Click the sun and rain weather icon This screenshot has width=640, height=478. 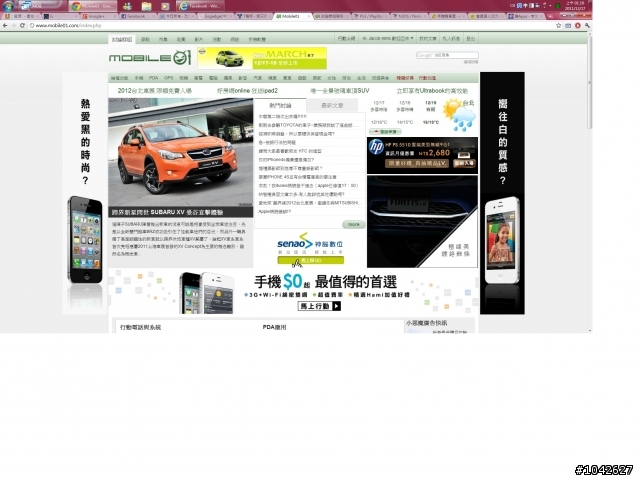(459, 114)
